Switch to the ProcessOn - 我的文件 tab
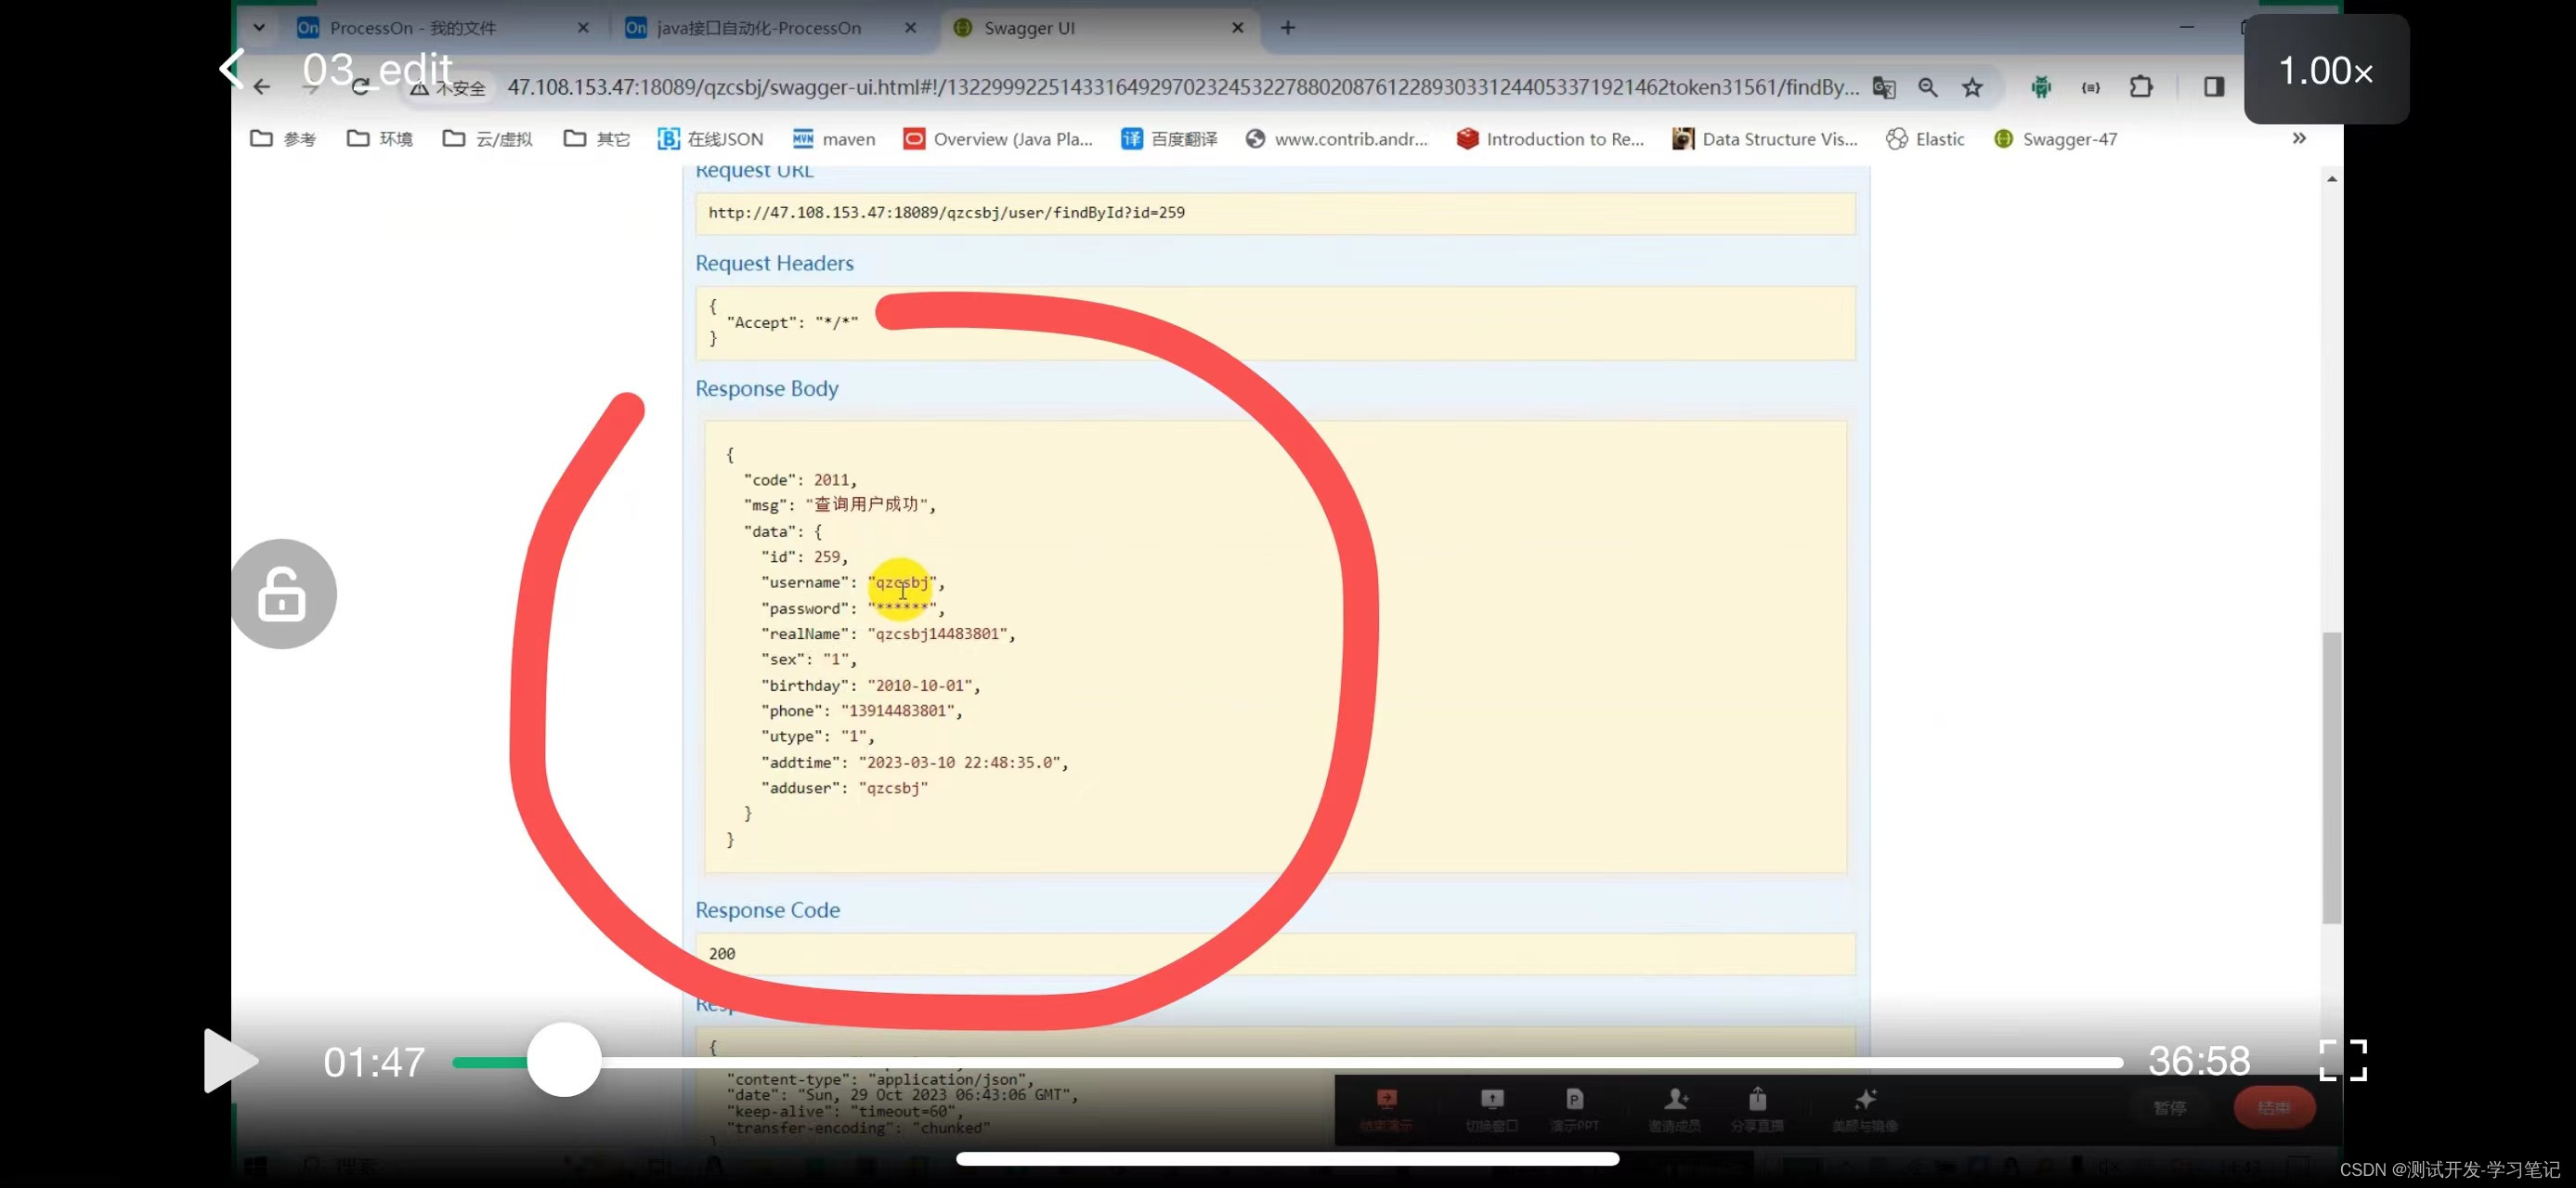This screenshot has height=1188, width=2576. [x=412, y=28]
